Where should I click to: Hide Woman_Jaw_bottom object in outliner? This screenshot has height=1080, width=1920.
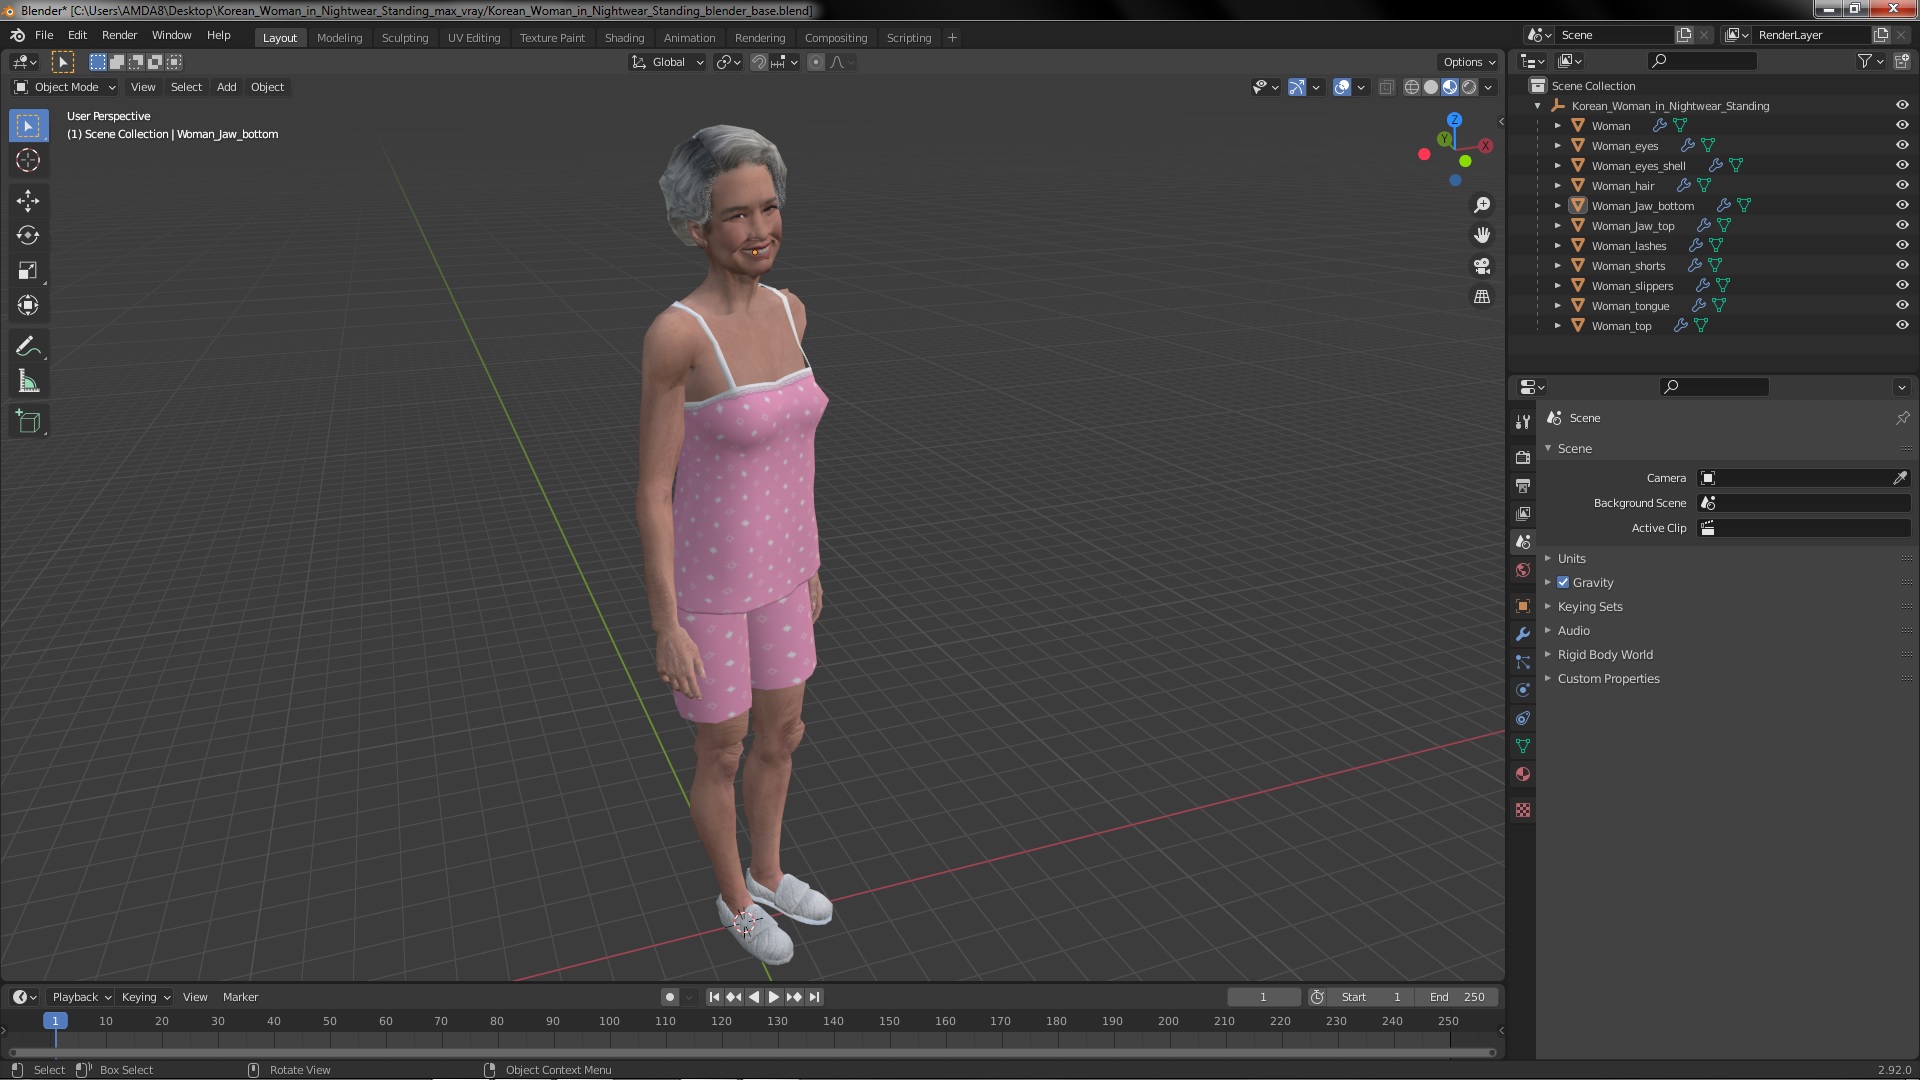[1902, 205]
